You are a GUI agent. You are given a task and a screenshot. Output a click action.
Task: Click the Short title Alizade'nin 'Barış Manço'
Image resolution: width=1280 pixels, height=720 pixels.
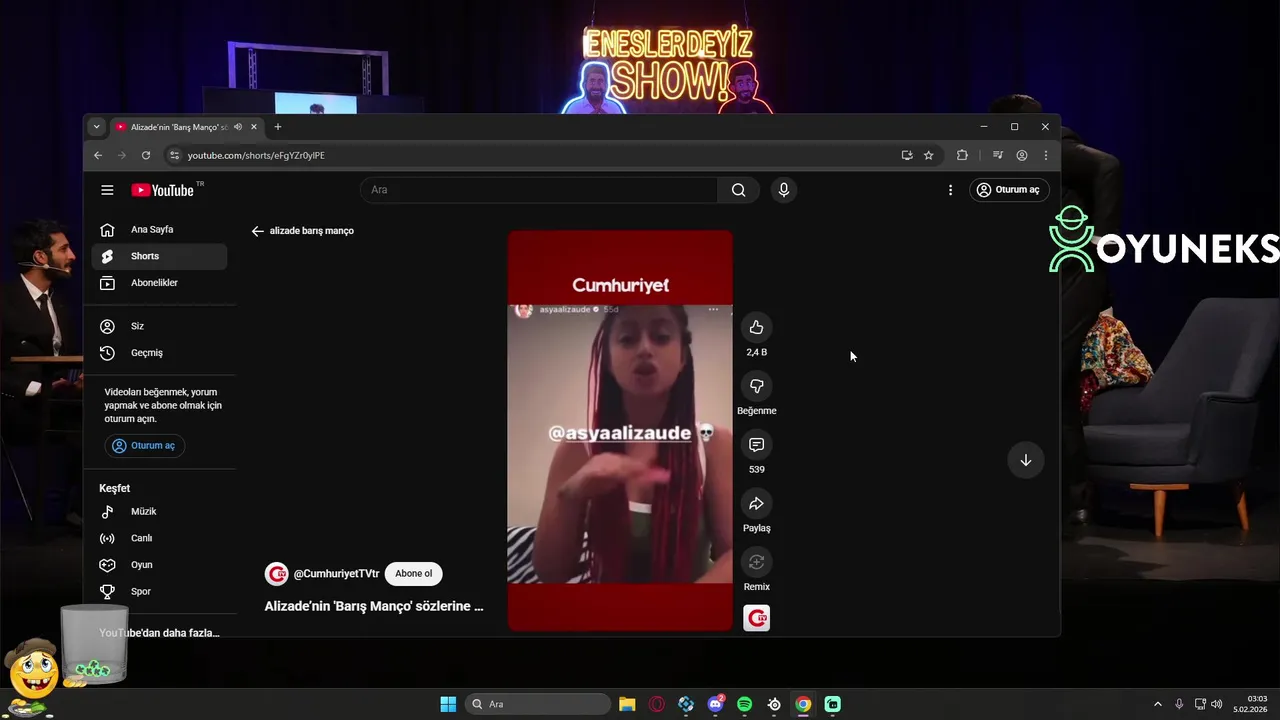(374, 606)
